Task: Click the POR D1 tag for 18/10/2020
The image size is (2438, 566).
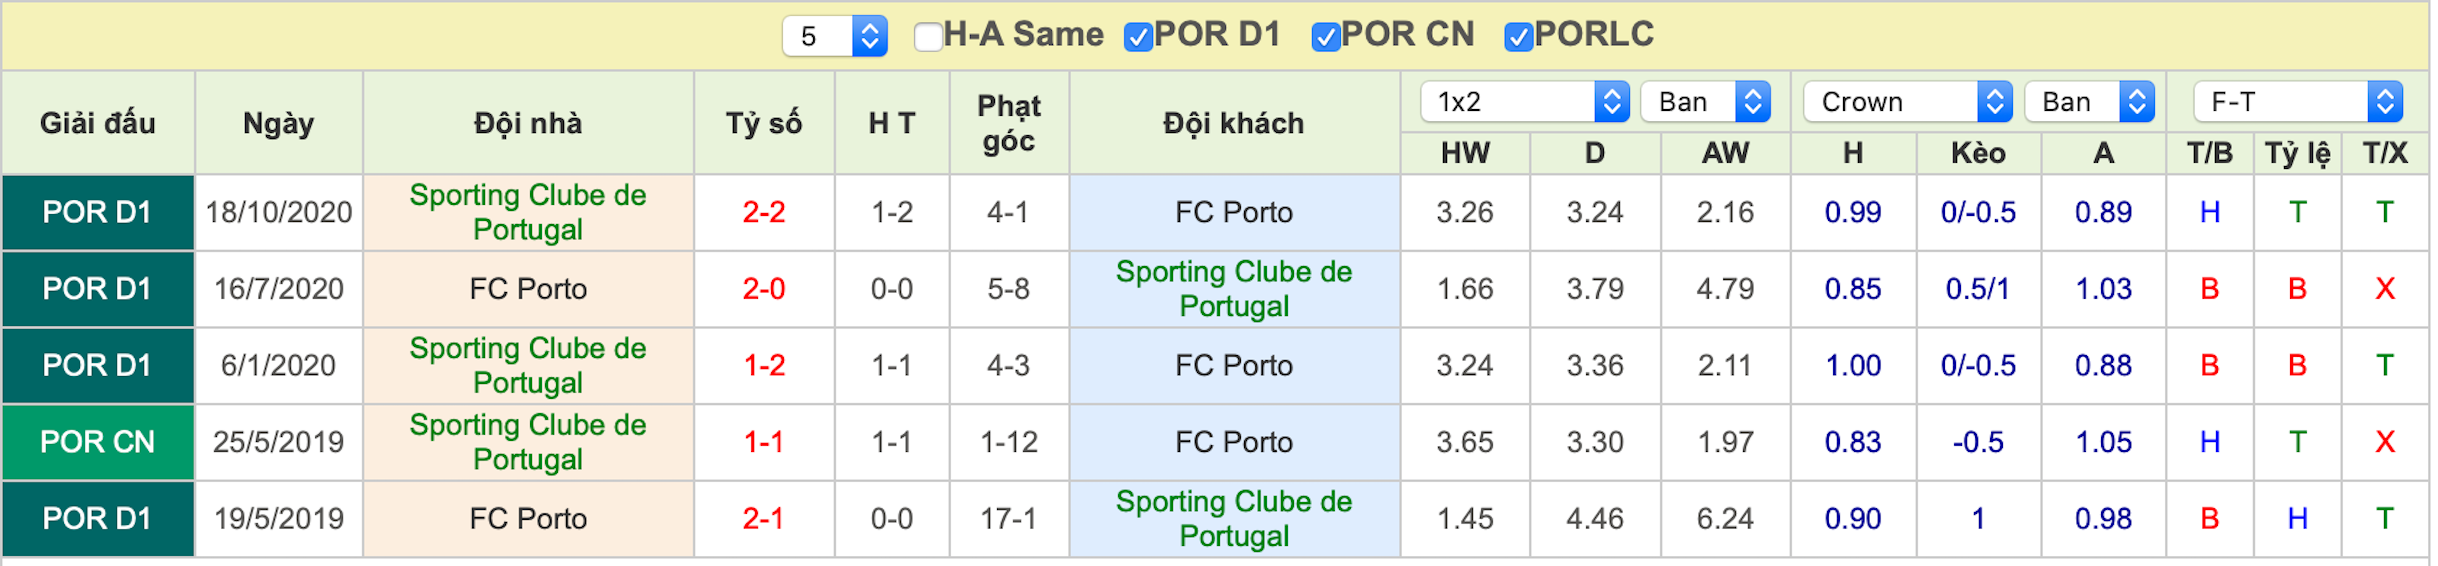Action: (98, 212)
